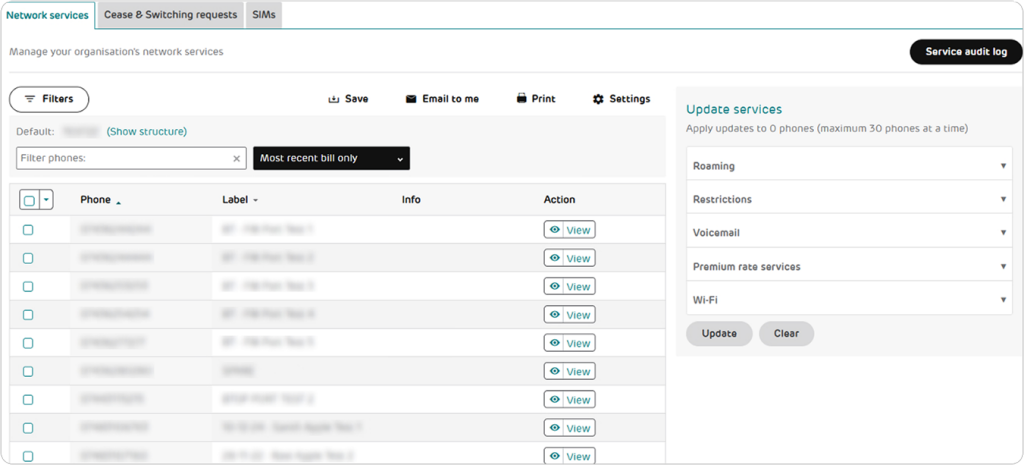
Task: Open Settings via the gear icon
Action: pyautogui.click(x=598, y=99)
